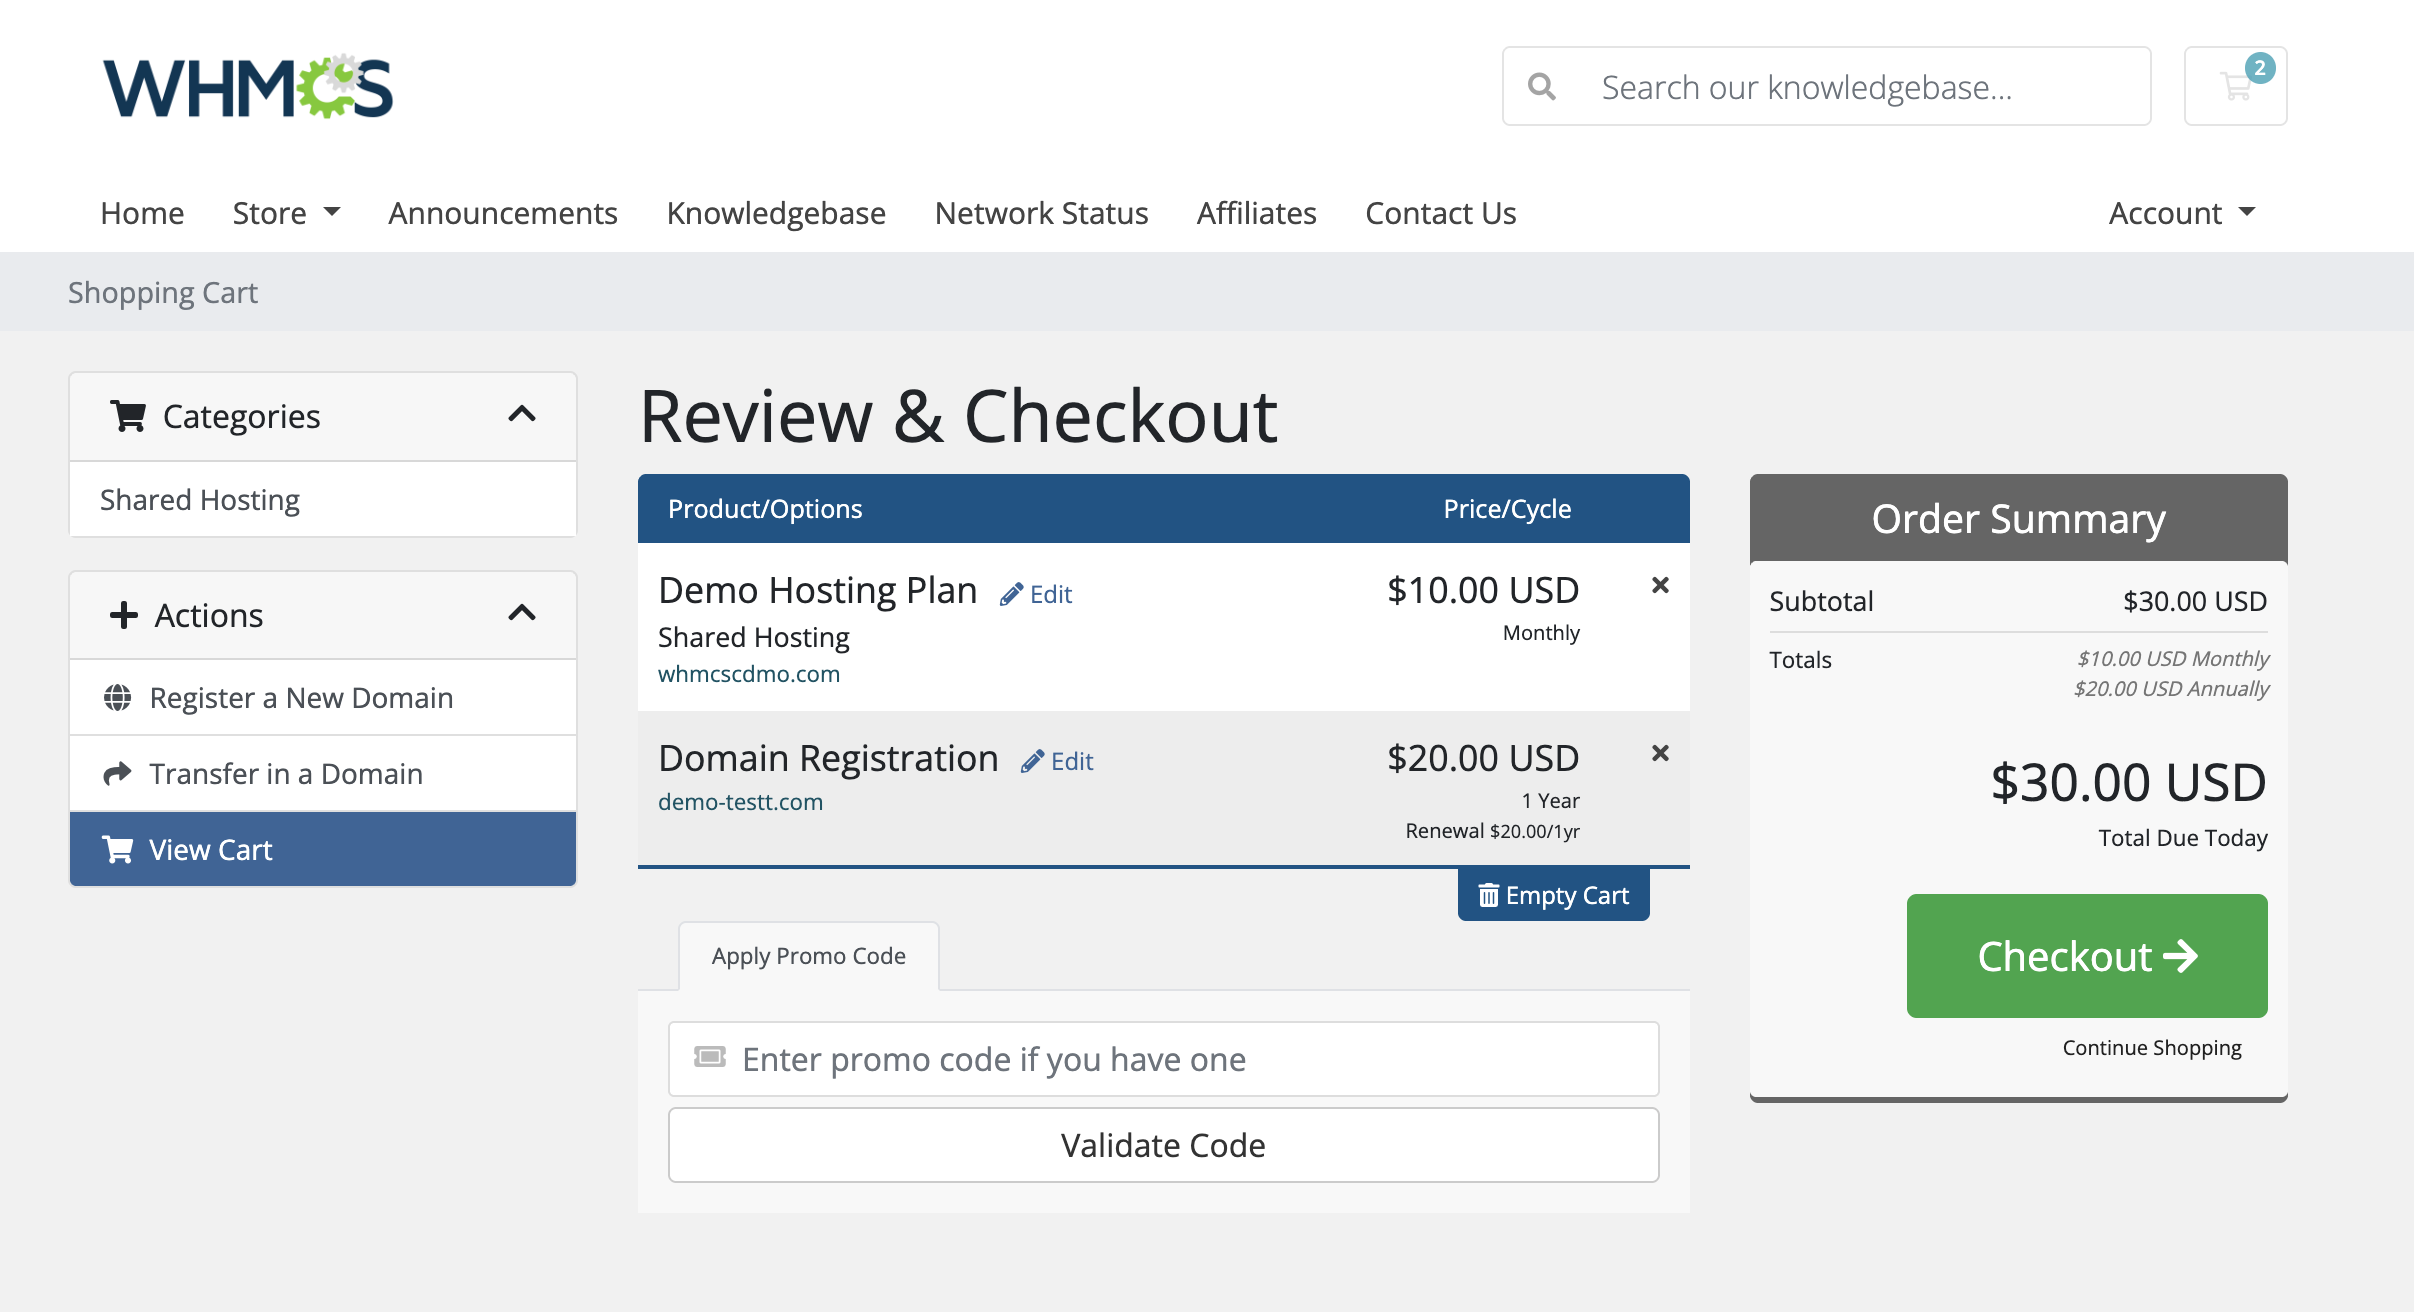2414x1312 pixels.
Task: Click the 'Review & Checkout' heading
Action: (958, 416)
